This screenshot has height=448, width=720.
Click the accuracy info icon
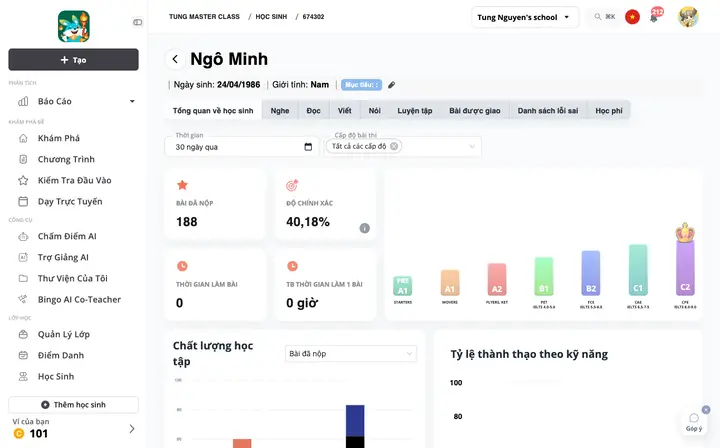(x=365, y=228)
